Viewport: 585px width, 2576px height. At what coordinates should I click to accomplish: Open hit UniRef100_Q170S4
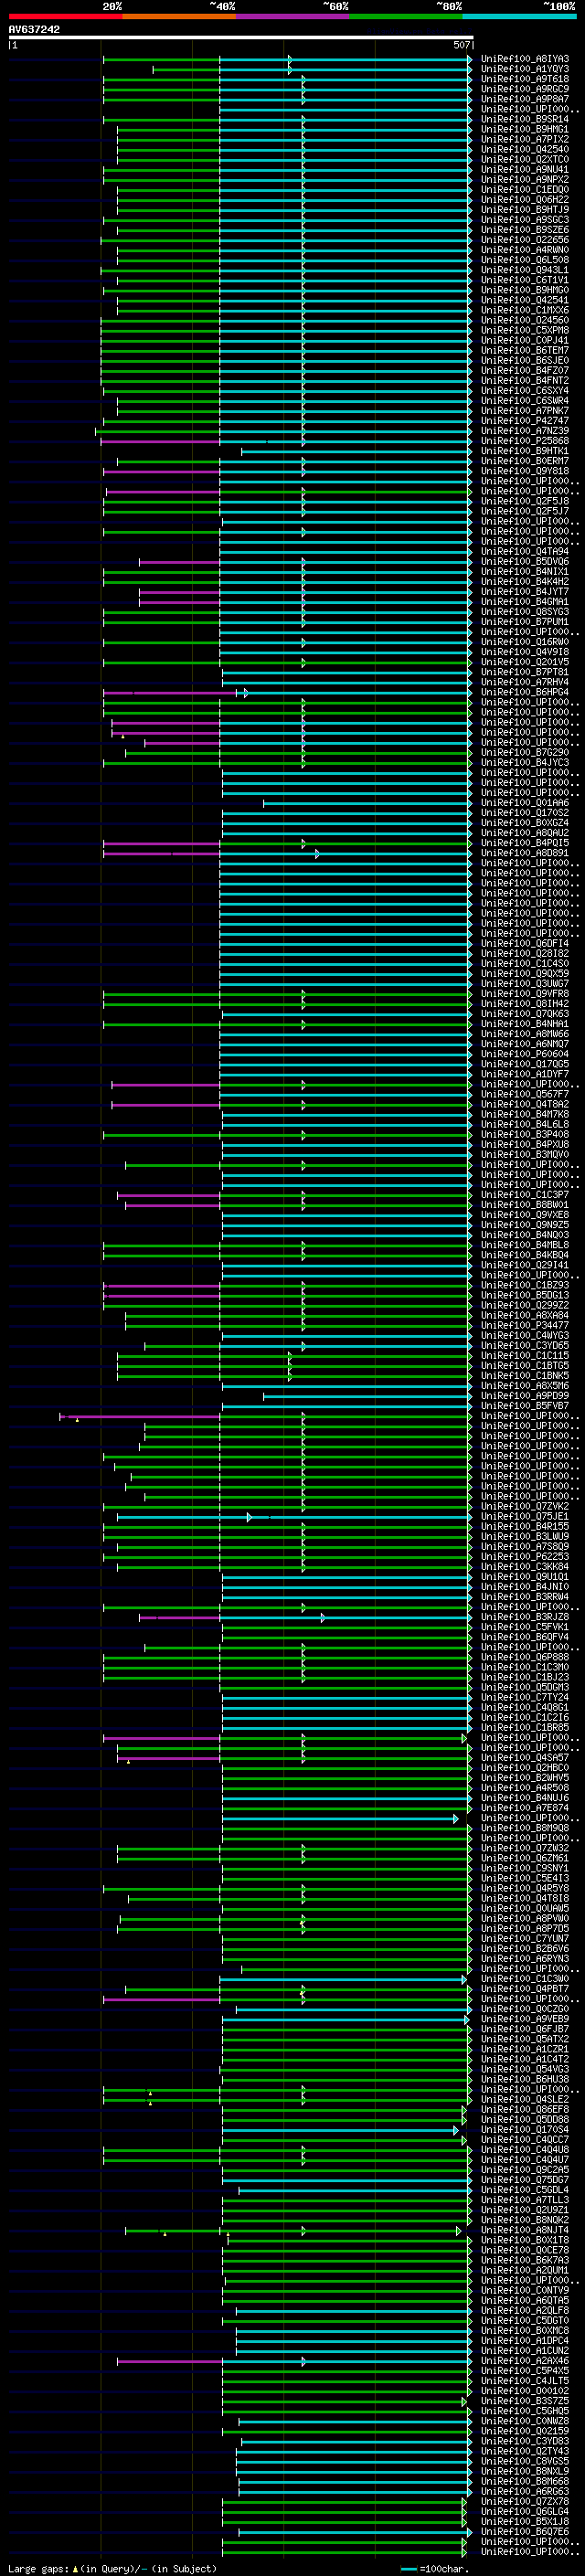pos(525,2129)
